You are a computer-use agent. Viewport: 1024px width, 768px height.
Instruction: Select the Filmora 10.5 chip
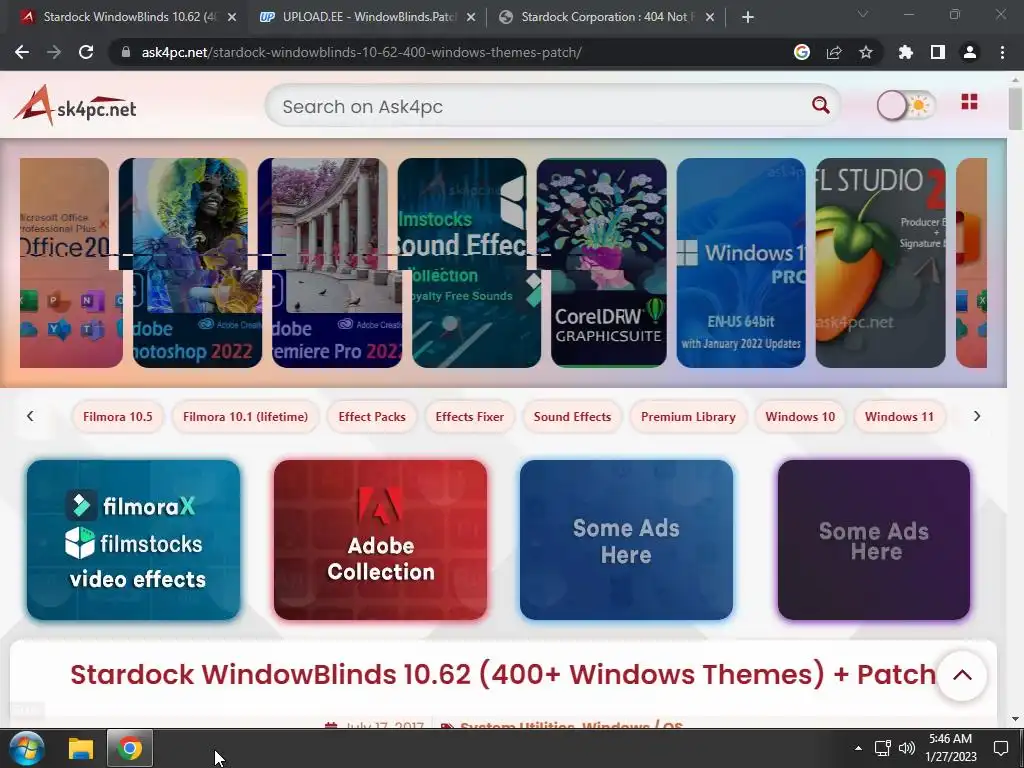[x=118, y=417]
